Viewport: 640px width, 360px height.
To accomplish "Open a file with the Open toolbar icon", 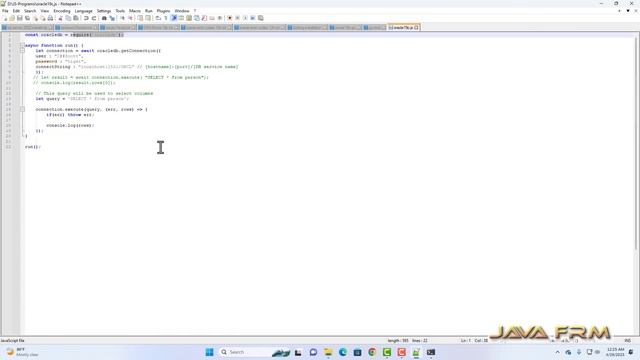I will pos(12,18).
